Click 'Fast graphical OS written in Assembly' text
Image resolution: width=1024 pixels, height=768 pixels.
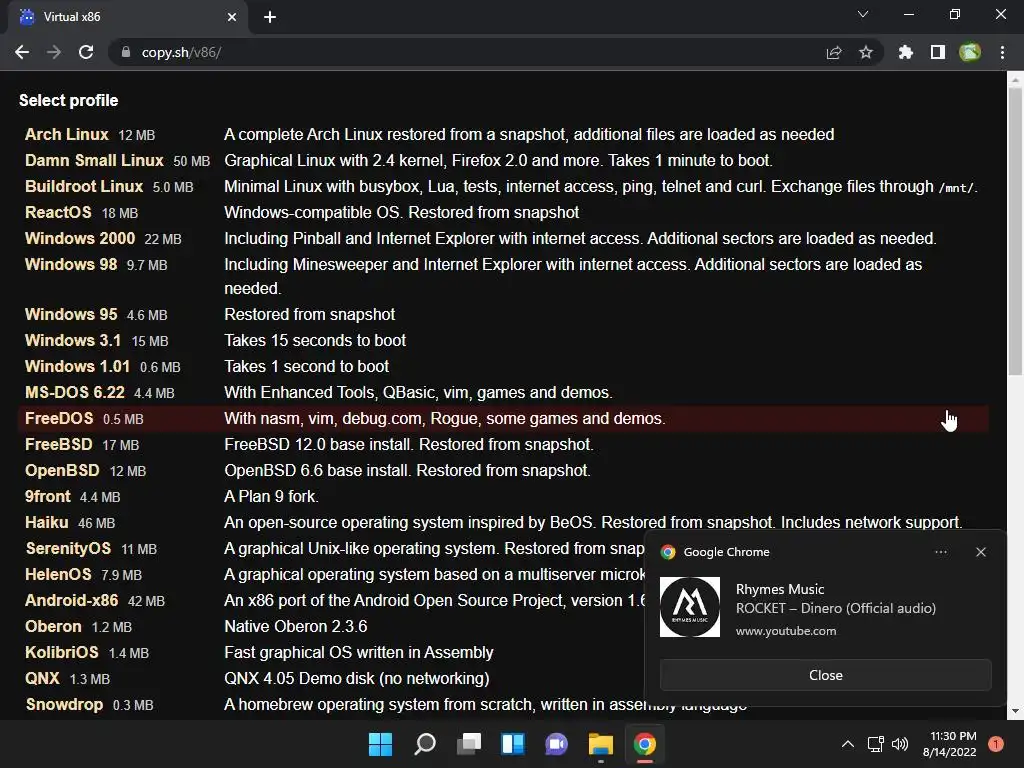[x=359, y=653]
